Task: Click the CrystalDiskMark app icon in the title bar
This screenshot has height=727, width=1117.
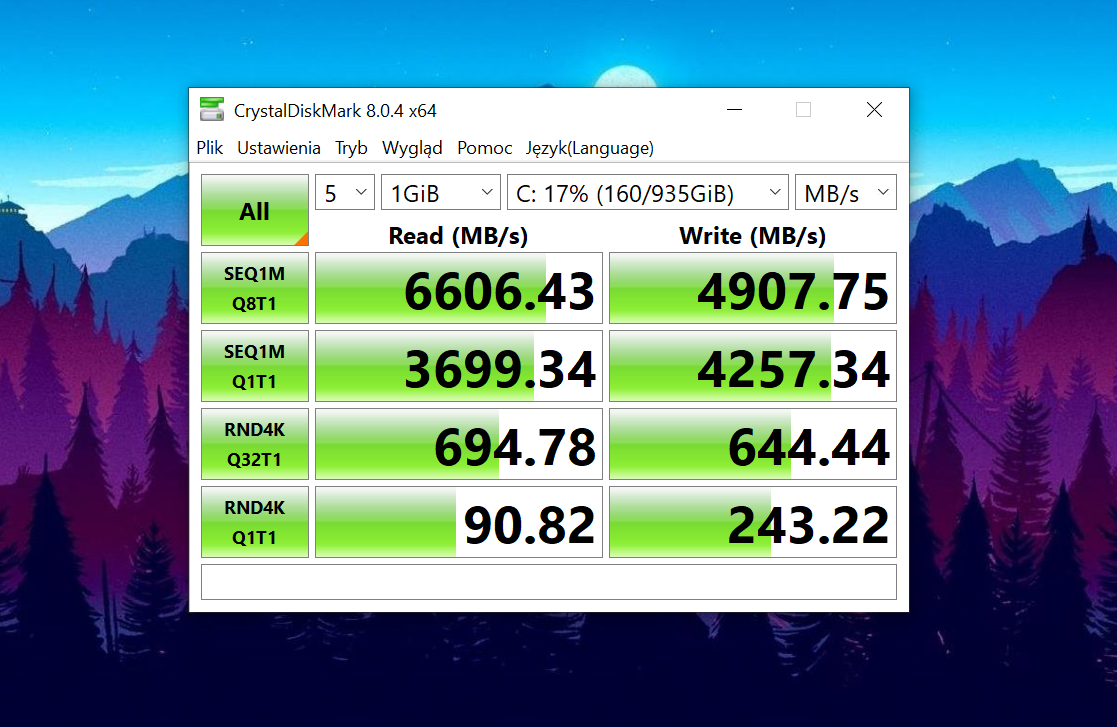Action: click(x=212, y=110)
